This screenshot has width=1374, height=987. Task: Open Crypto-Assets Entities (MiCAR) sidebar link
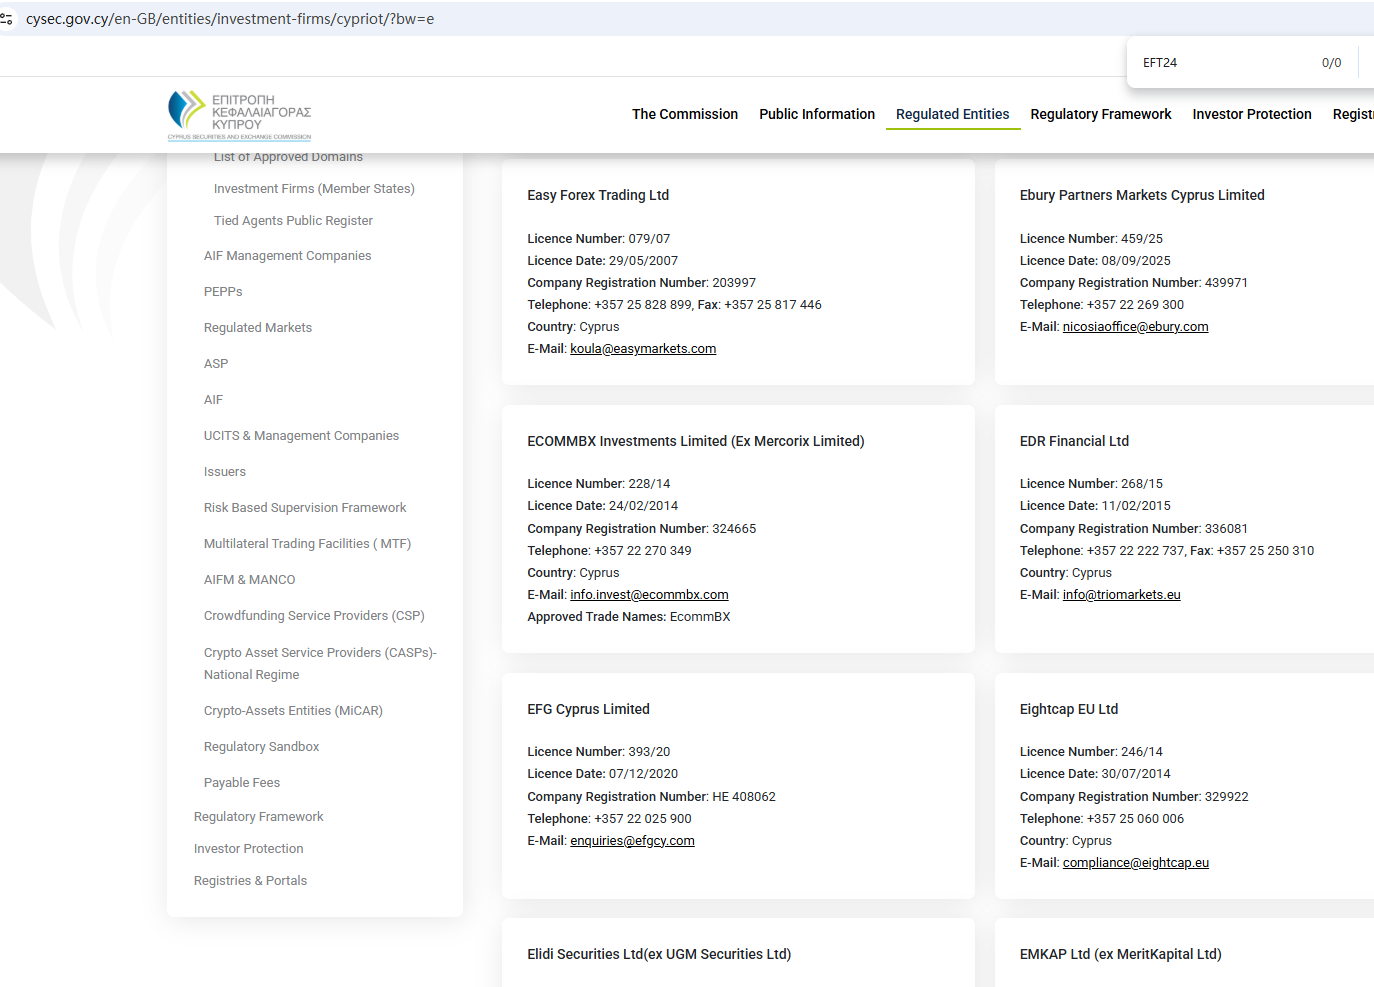[x=293, y=711]
